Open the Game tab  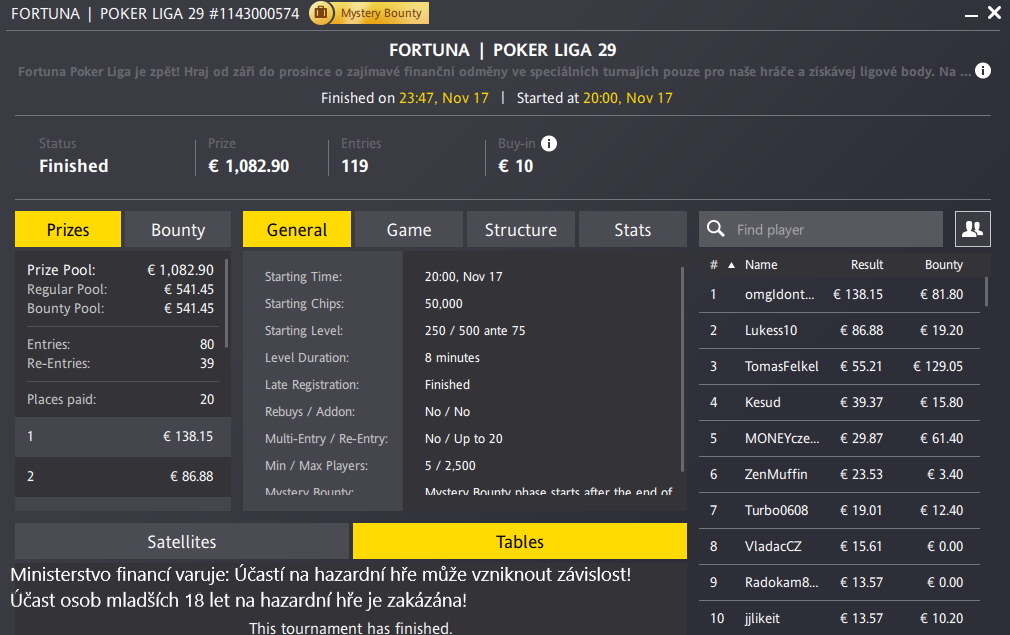point(409,229)
